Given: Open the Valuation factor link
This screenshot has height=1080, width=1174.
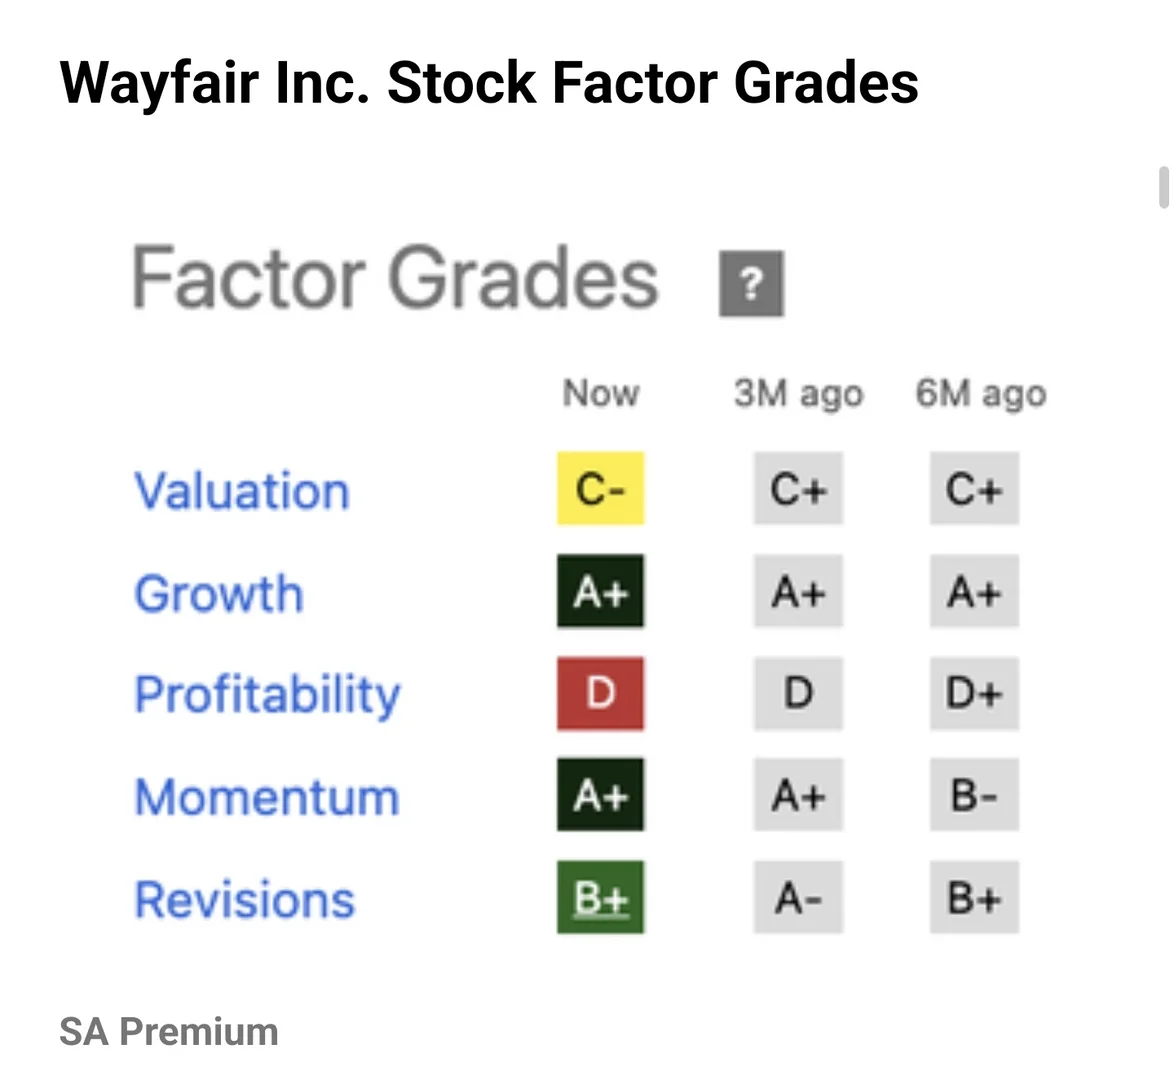Looking at the screenshot, I should 242,491.
